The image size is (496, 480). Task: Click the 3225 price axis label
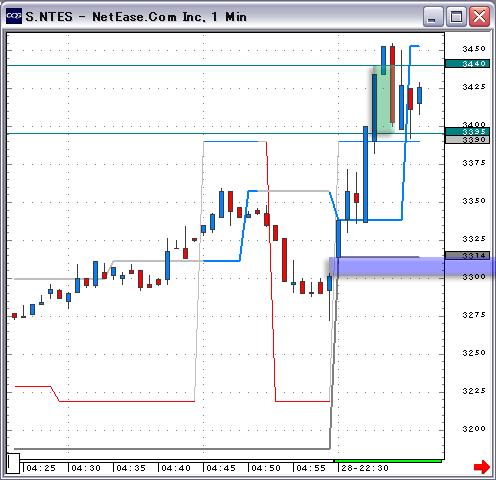474,391
